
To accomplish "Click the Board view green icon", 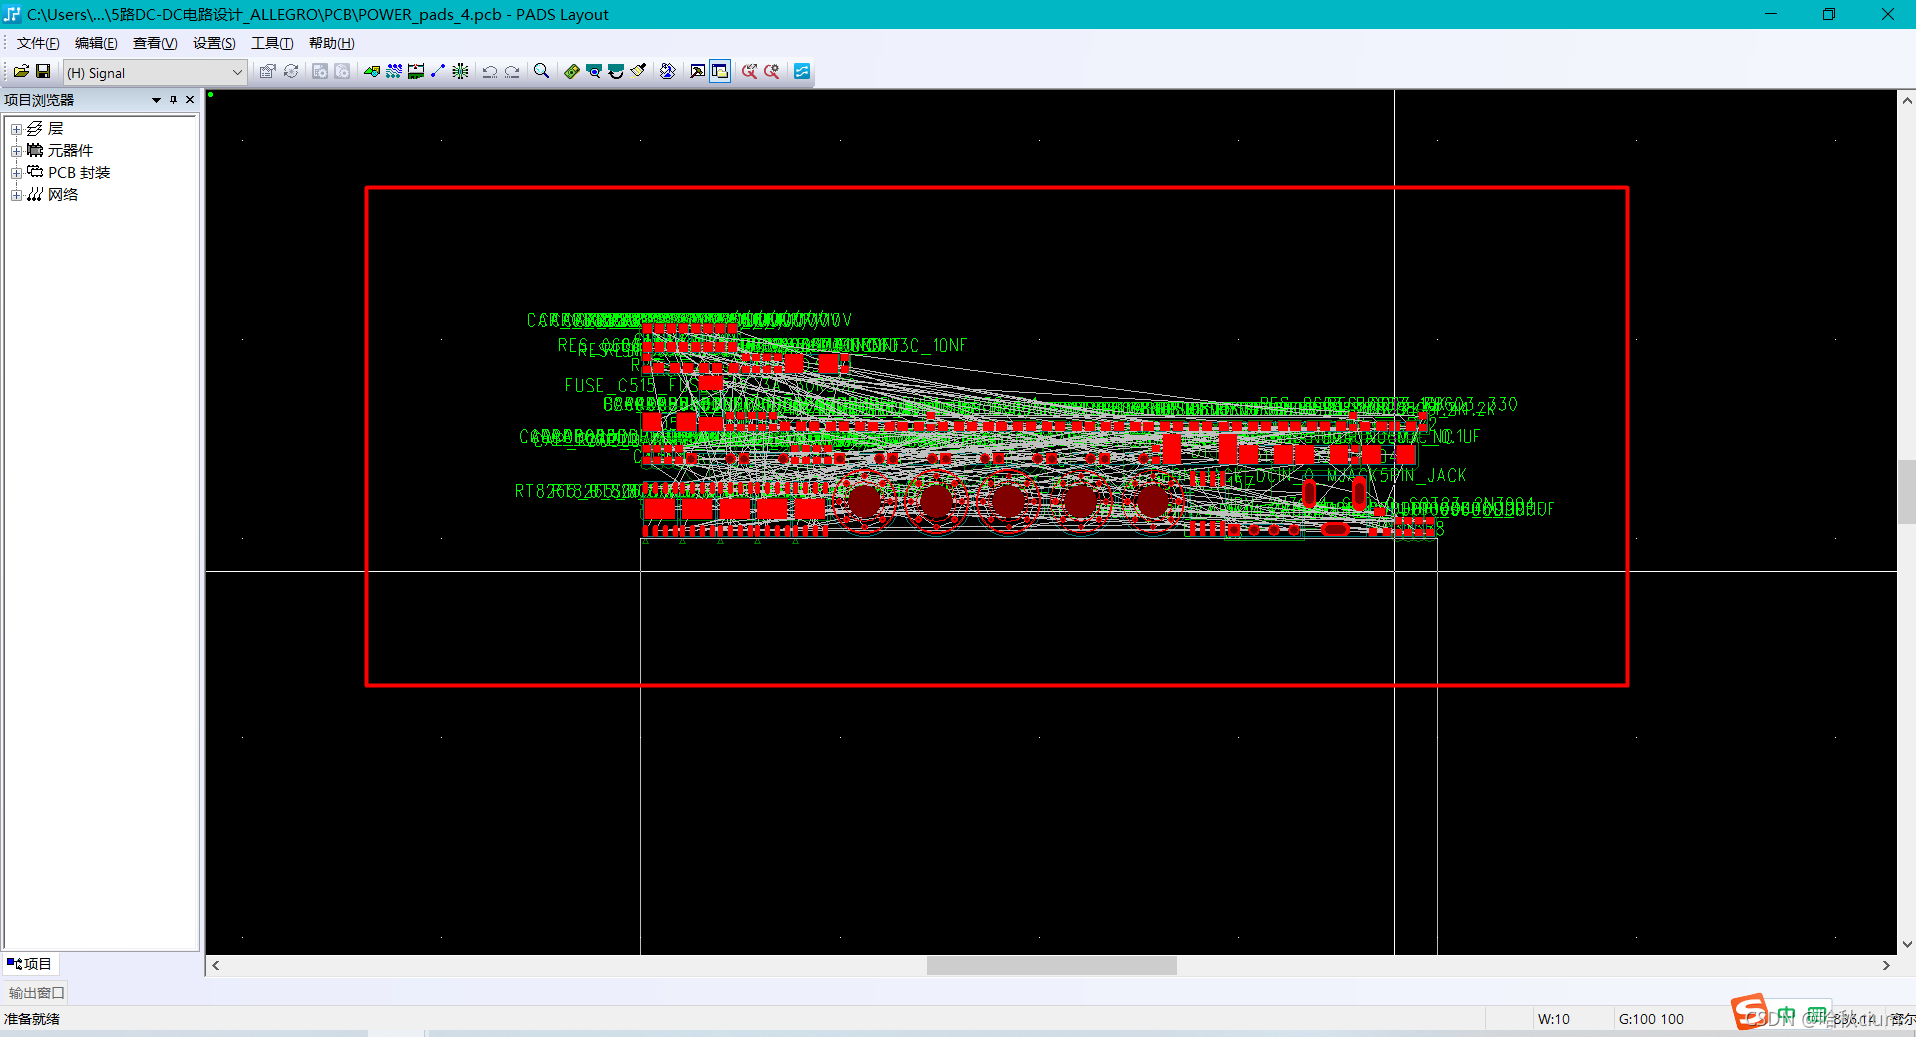I will click(572, 71).
